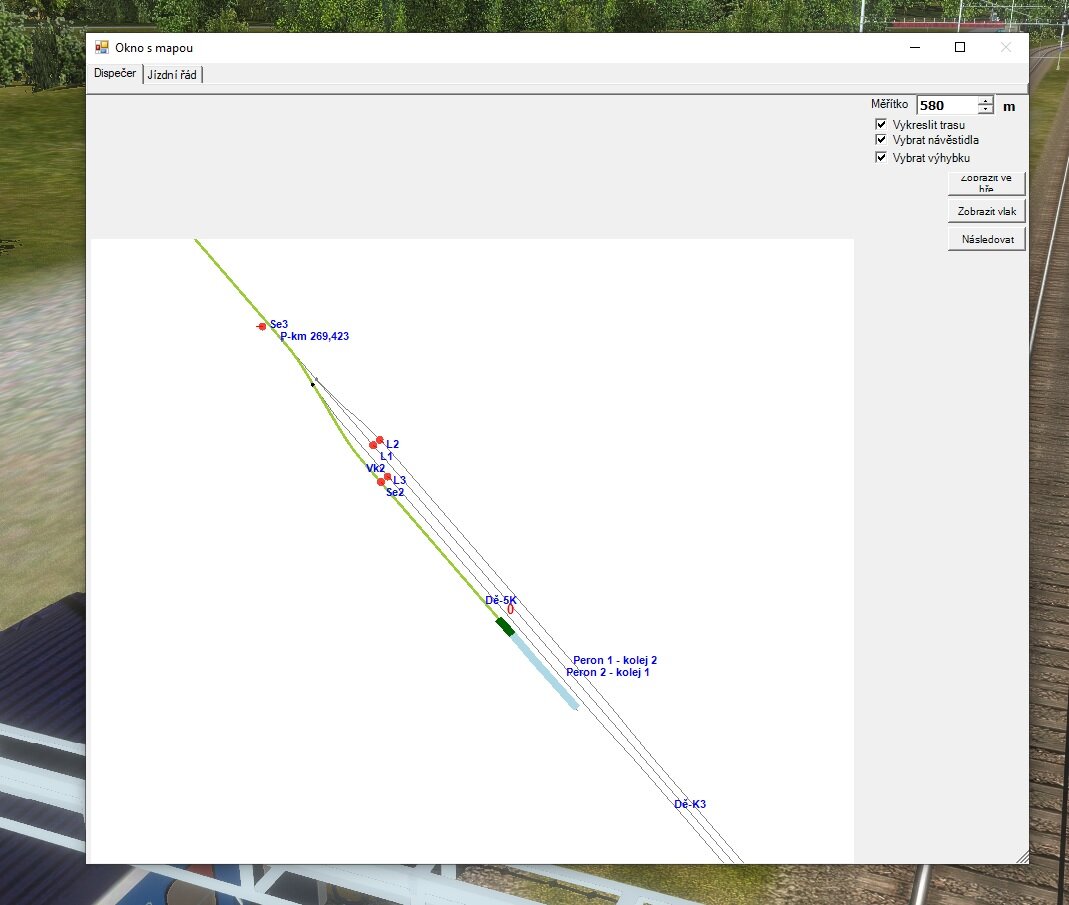Select the L1 signal red marker

(373, 445)
